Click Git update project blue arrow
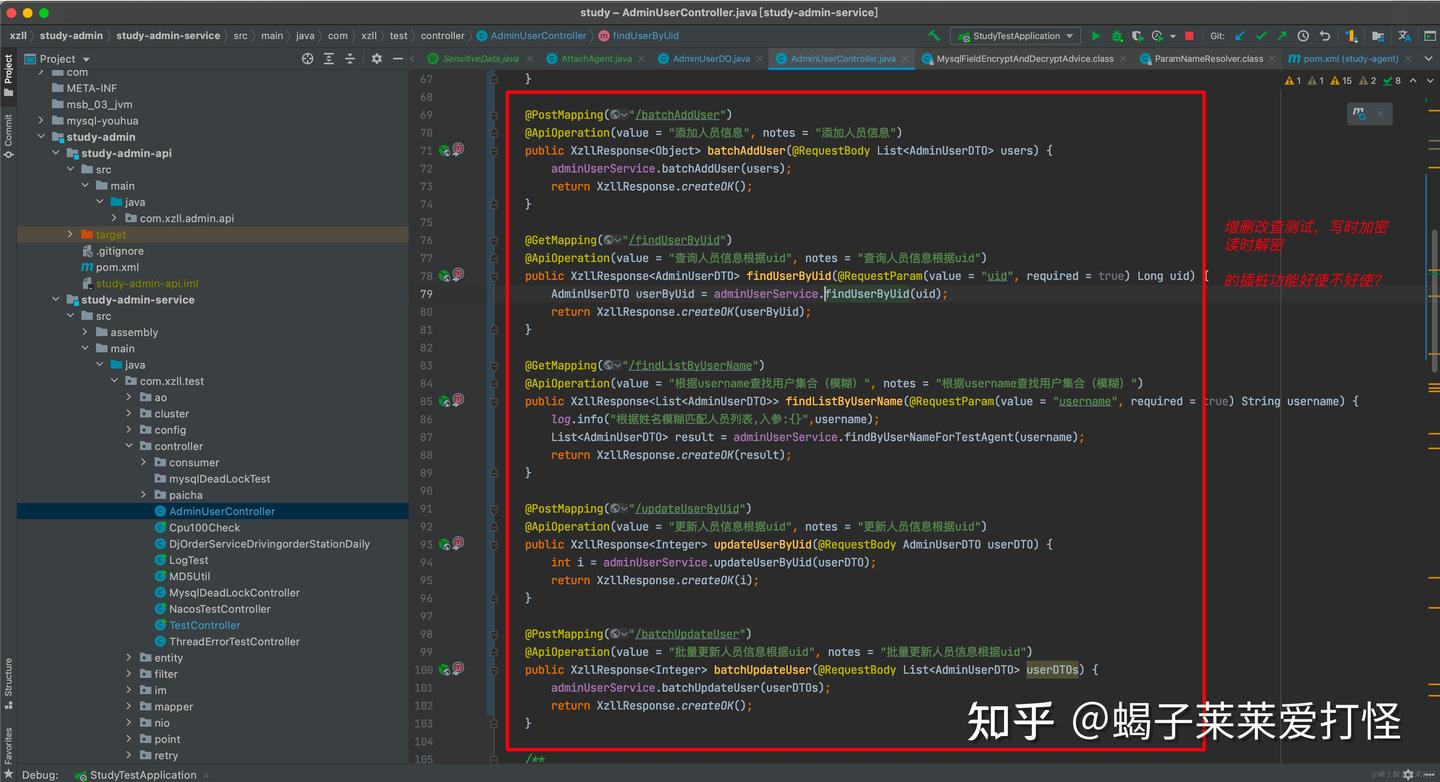The width and height of the screenshot is (1440, 782). [1240, 36]
